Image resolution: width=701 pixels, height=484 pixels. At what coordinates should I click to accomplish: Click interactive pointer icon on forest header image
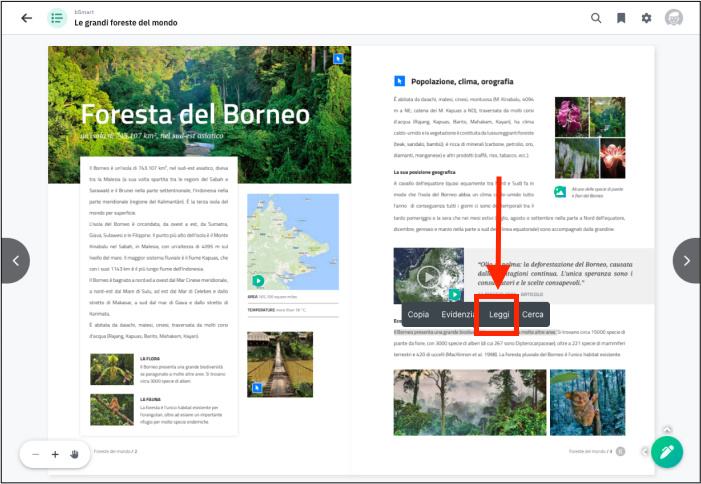click(338, 59)
